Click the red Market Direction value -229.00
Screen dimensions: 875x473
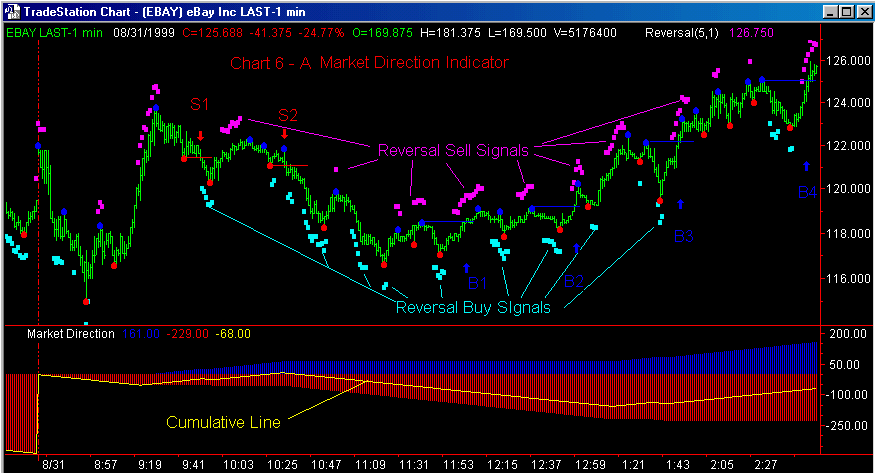tap(188, 334)
